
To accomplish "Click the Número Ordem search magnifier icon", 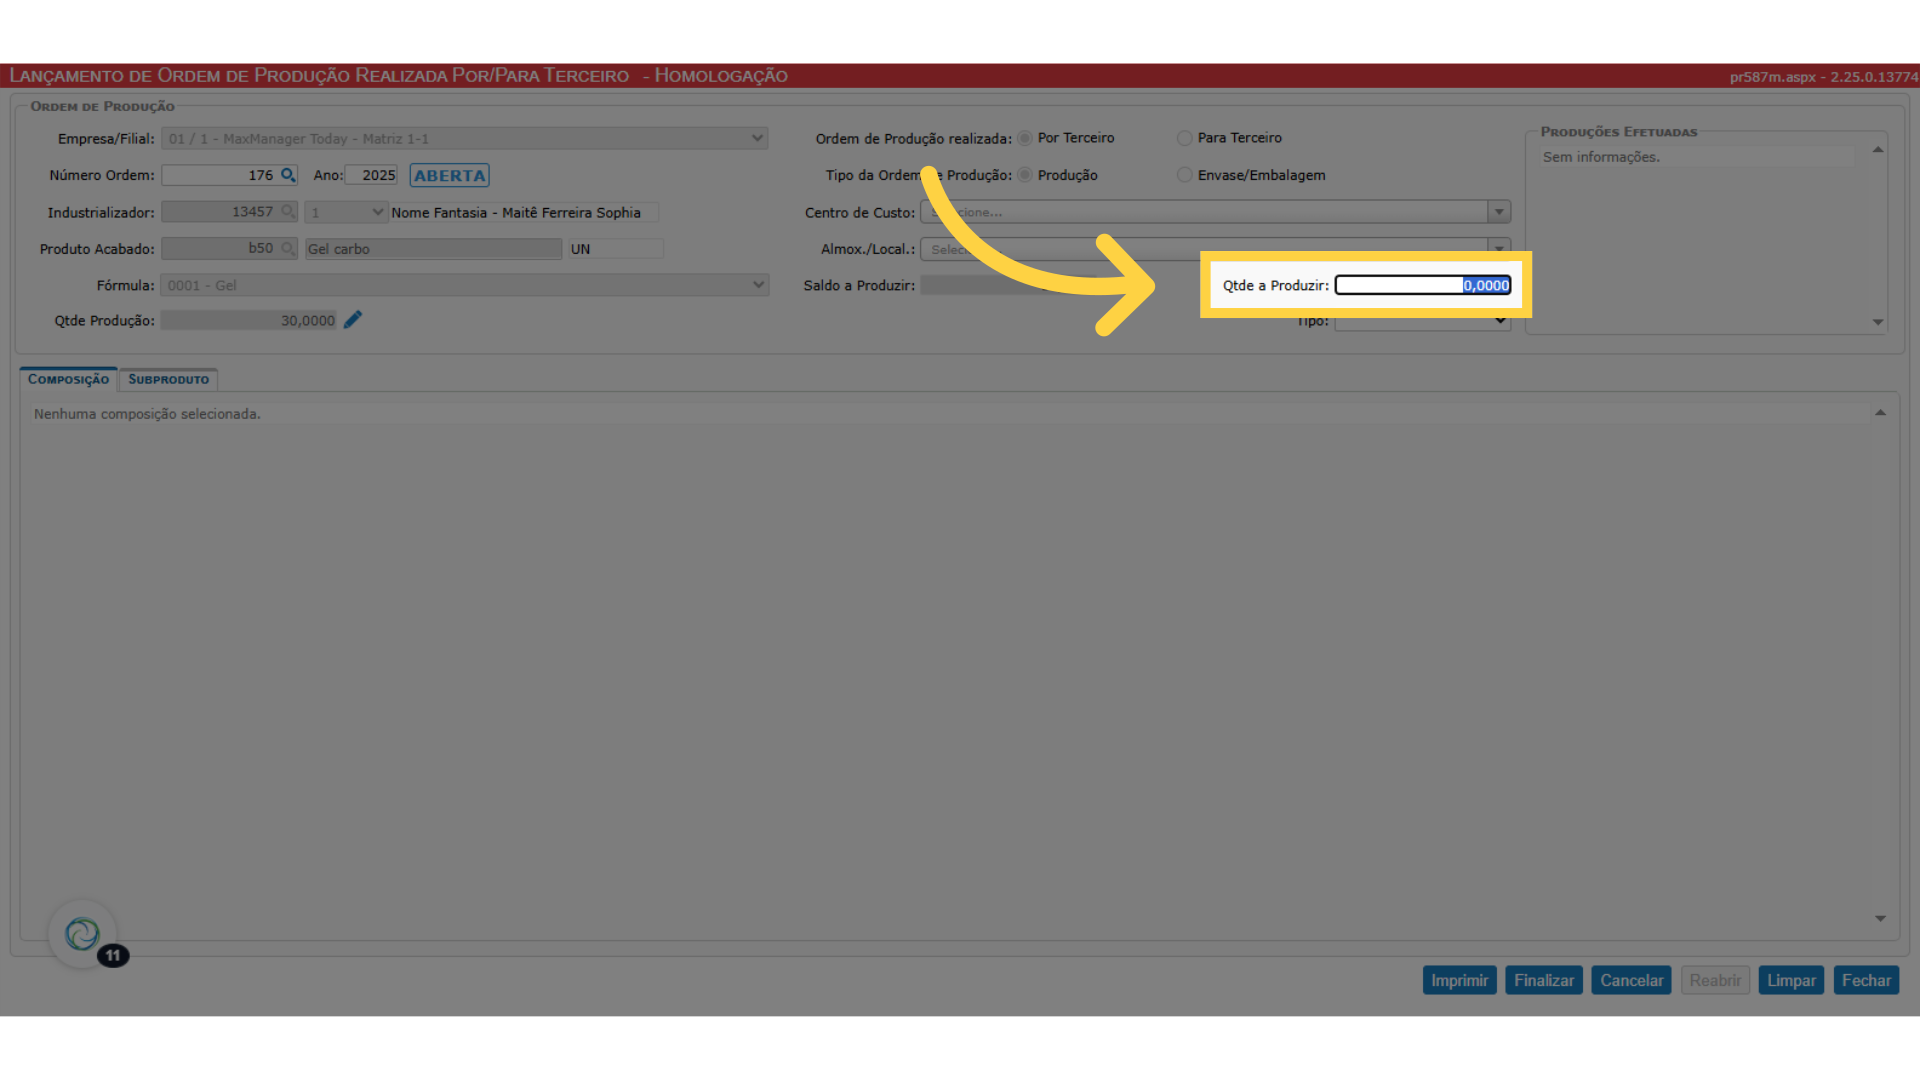I will [x=288, y=175].
